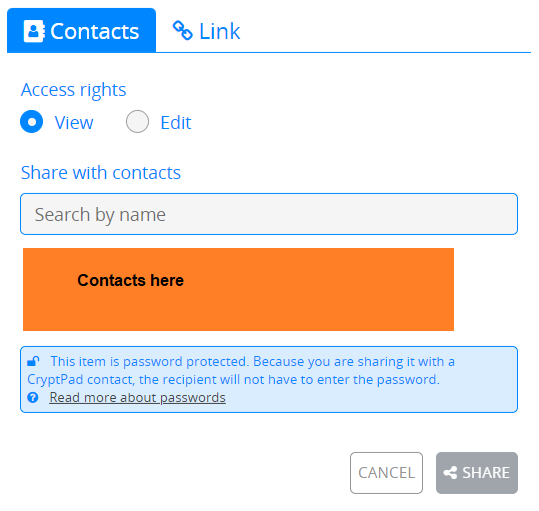Click the orange Contacts here area
The width and height of the screenshot is (539, 511).
coord(238,289)
